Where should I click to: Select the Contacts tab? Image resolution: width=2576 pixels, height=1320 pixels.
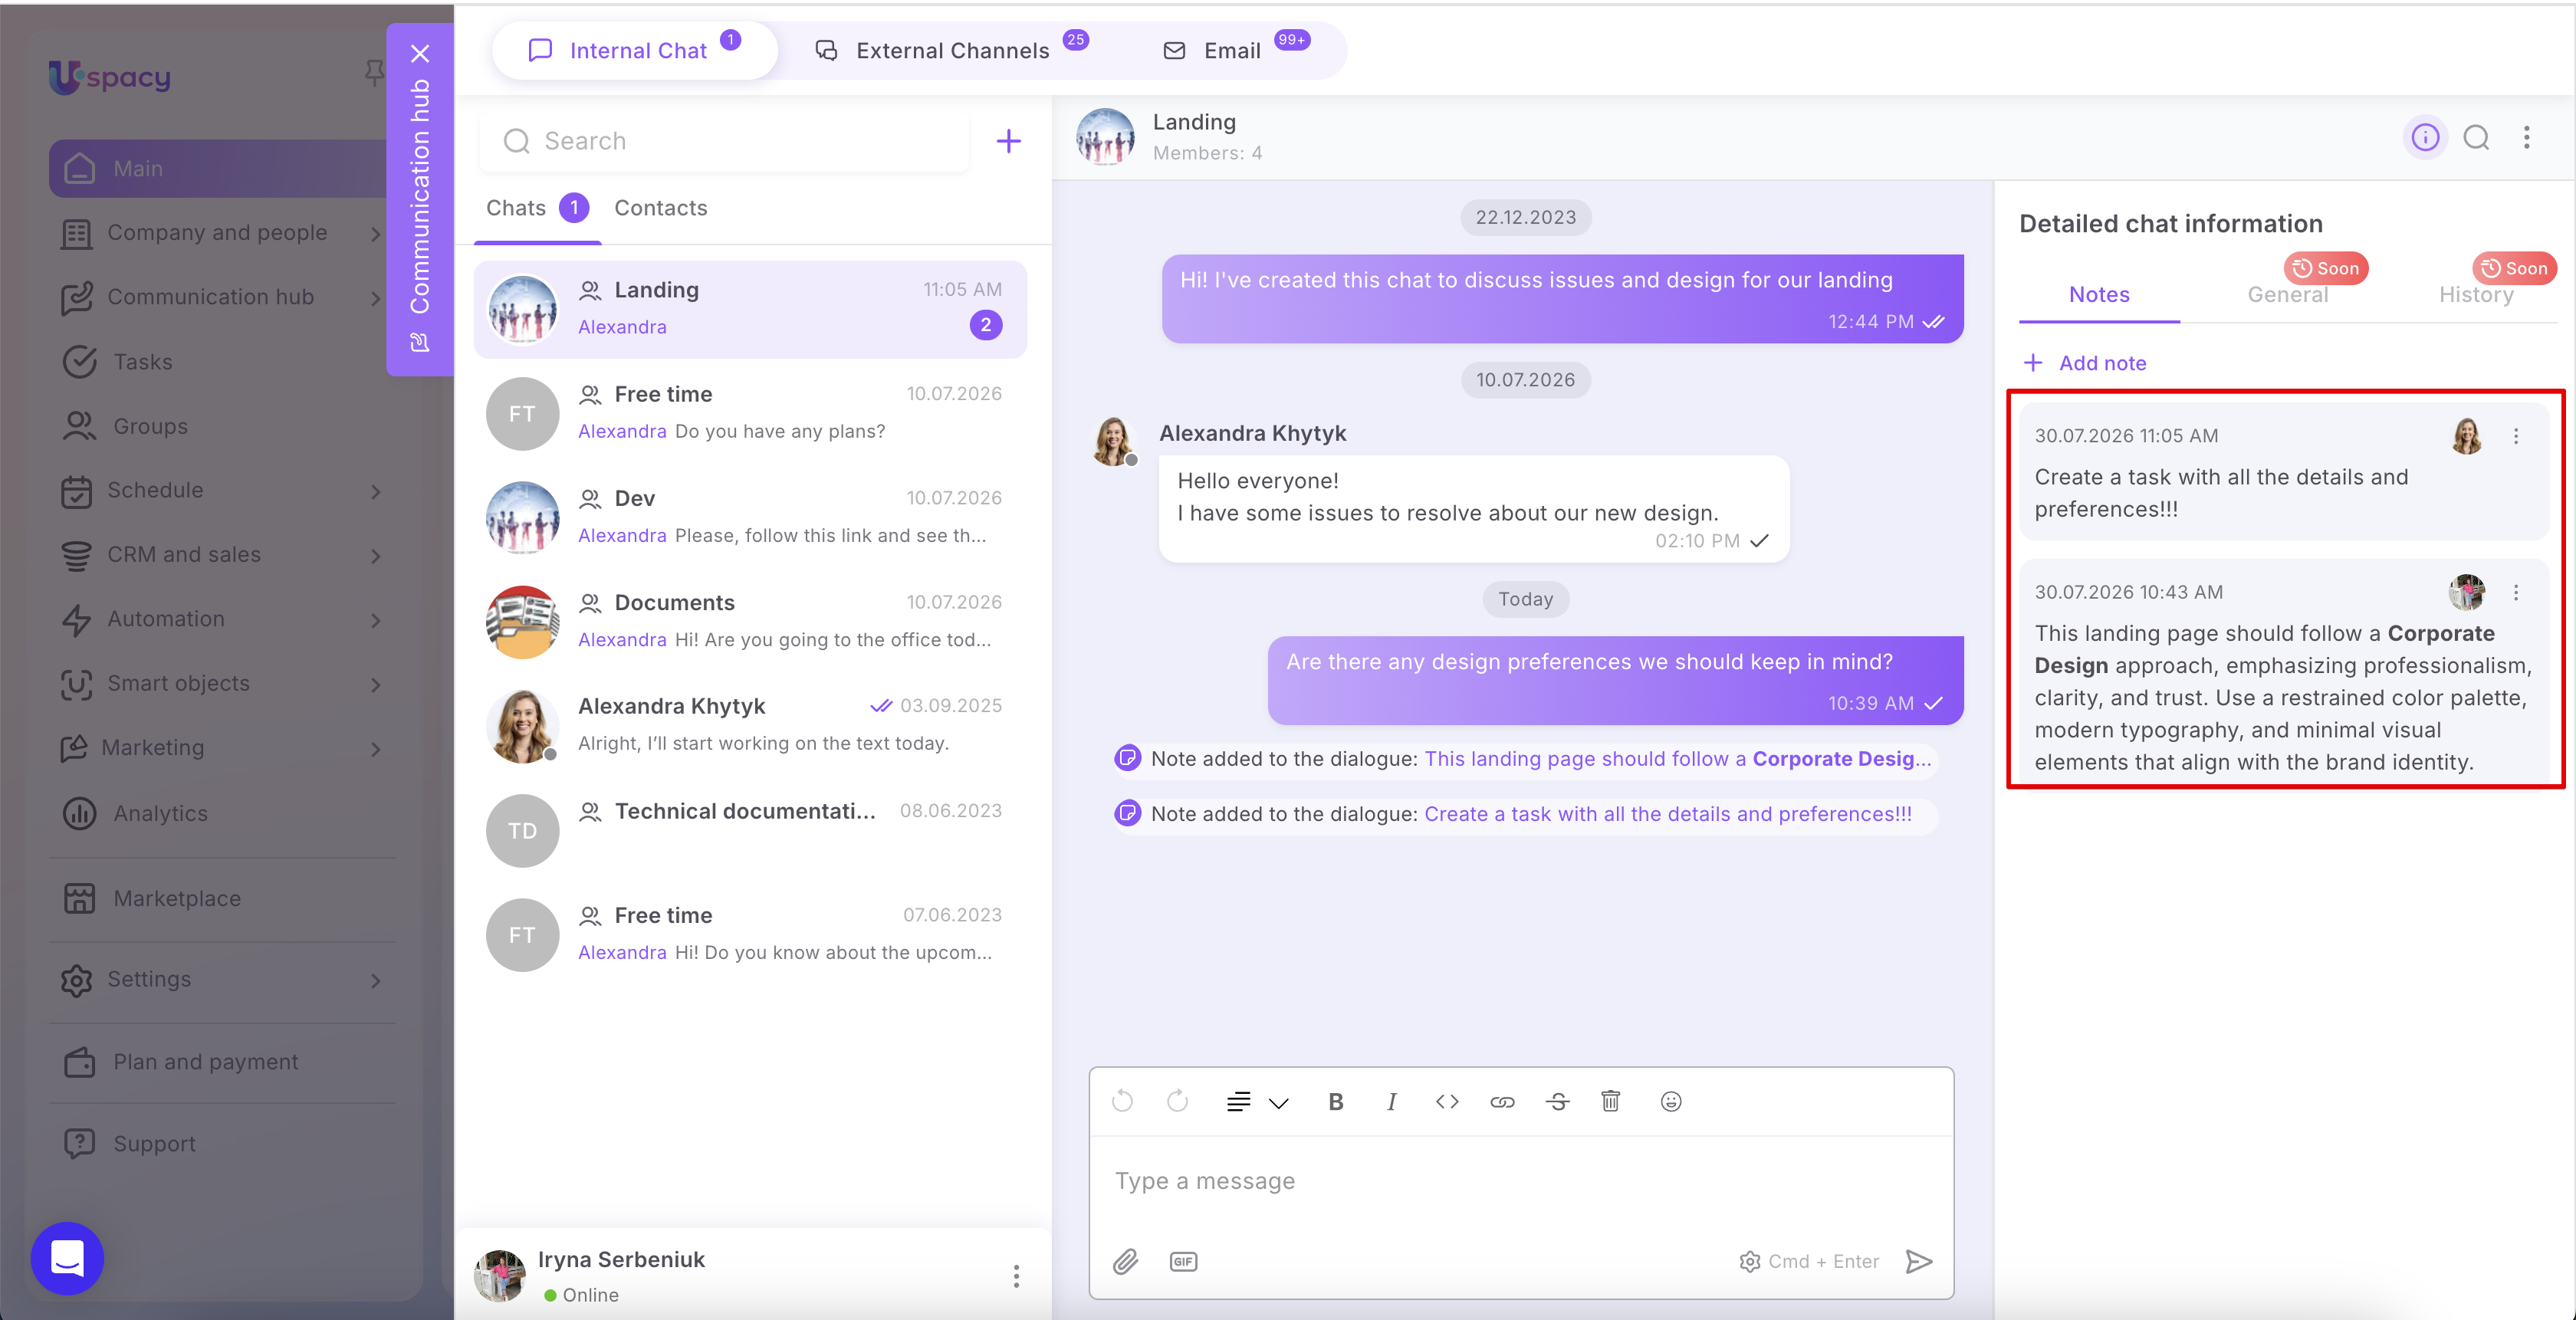coord(660,208)
